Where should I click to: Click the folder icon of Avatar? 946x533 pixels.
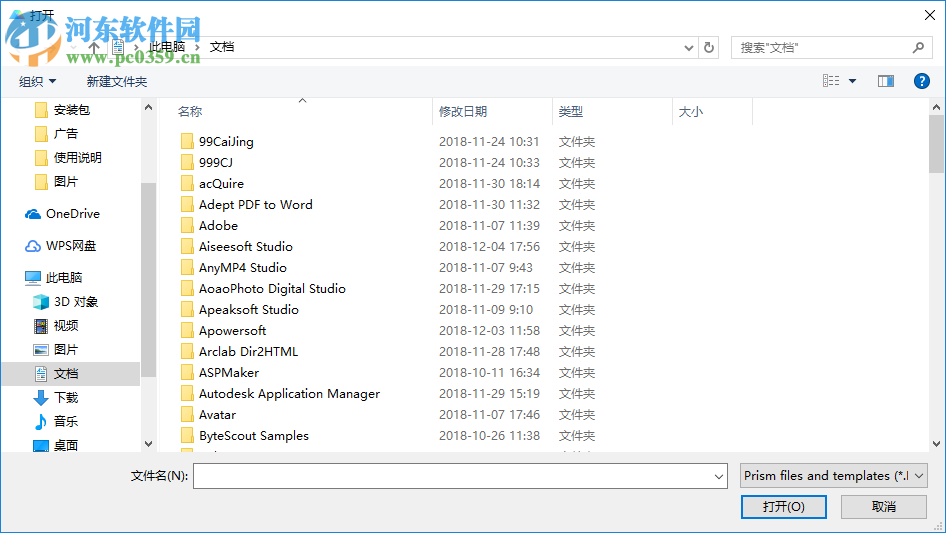187,415
